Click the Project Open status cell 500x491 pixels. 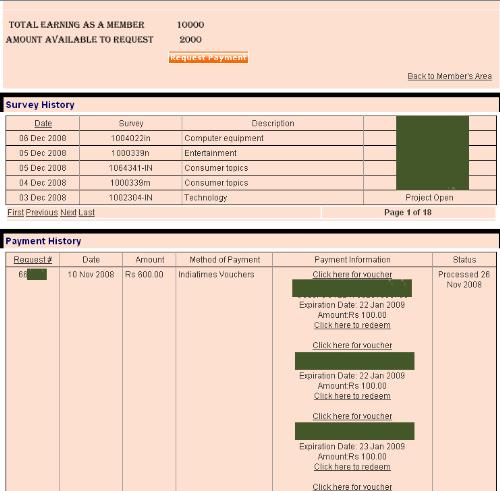[429, 197]
